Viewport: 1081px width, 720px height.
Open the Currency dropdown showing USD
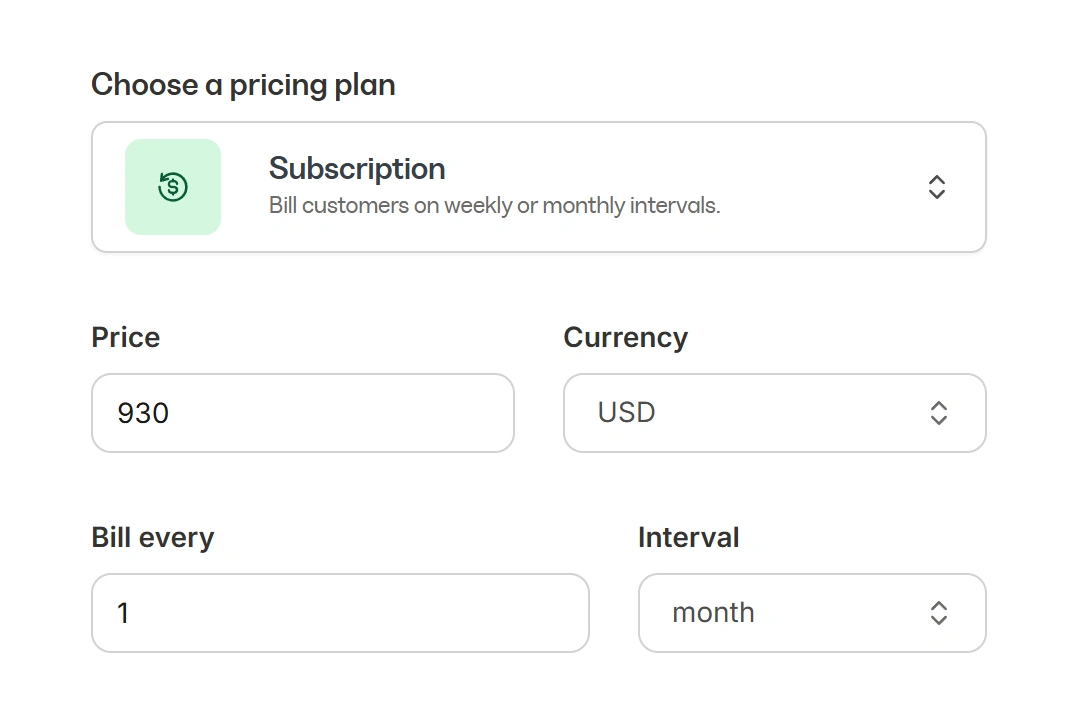[x=774, y=413]
